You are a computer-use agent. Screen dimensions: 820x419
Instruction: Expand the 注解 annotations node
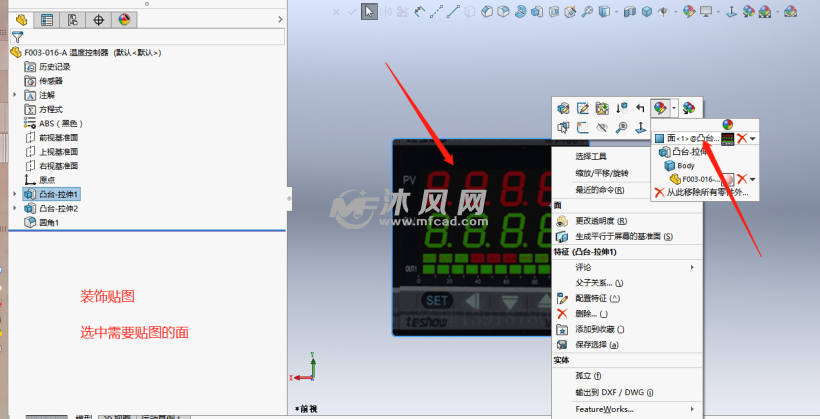click(15, 95)
